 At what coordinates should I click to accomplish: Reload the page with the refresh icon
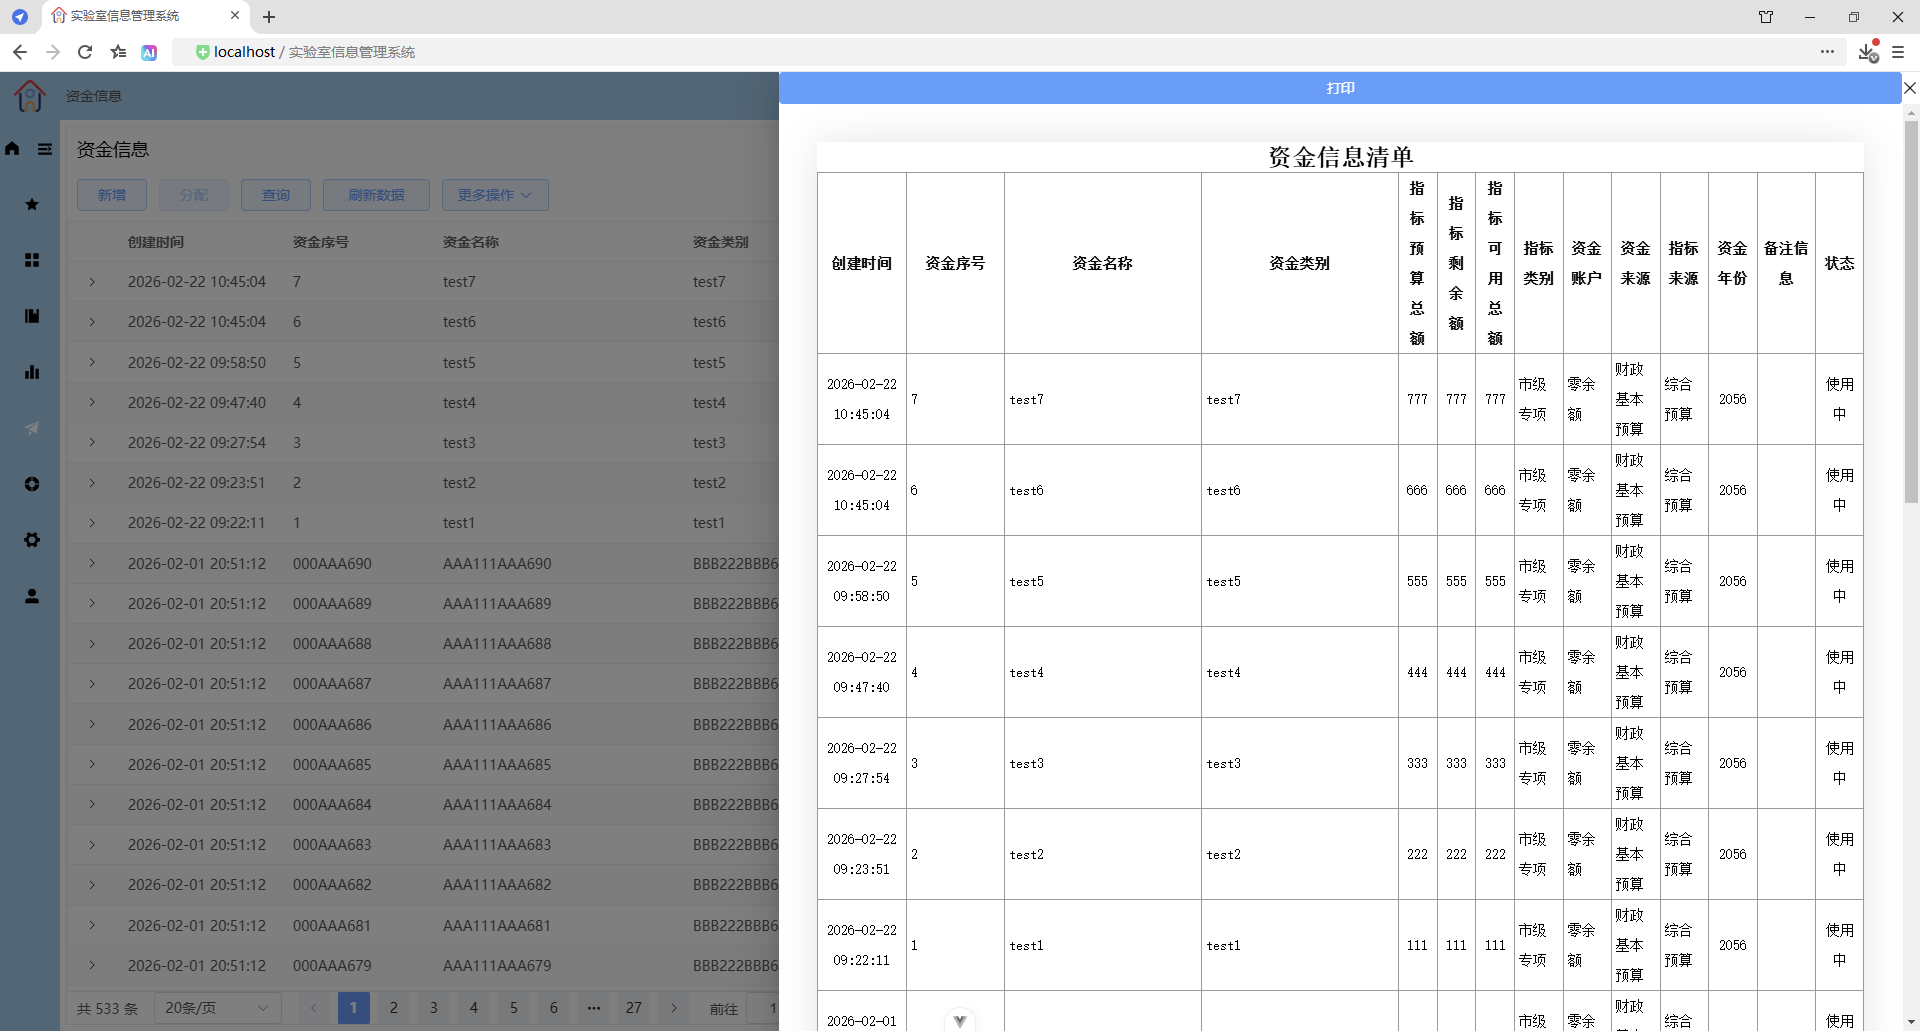85,52
